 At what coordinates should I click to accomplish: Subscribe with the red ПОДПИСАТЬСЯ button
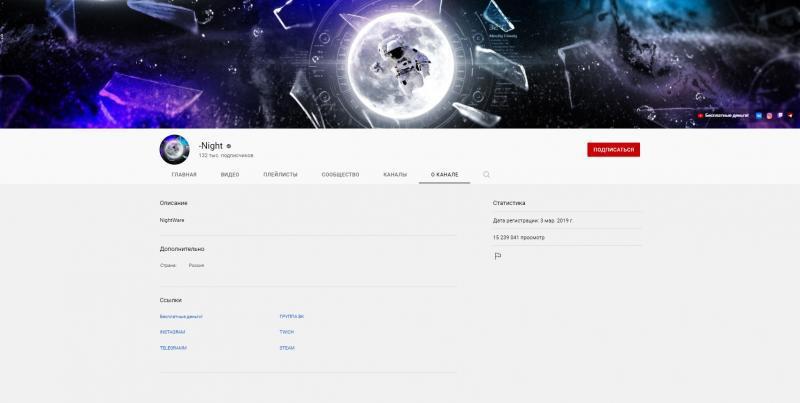(x=613, y=149)
